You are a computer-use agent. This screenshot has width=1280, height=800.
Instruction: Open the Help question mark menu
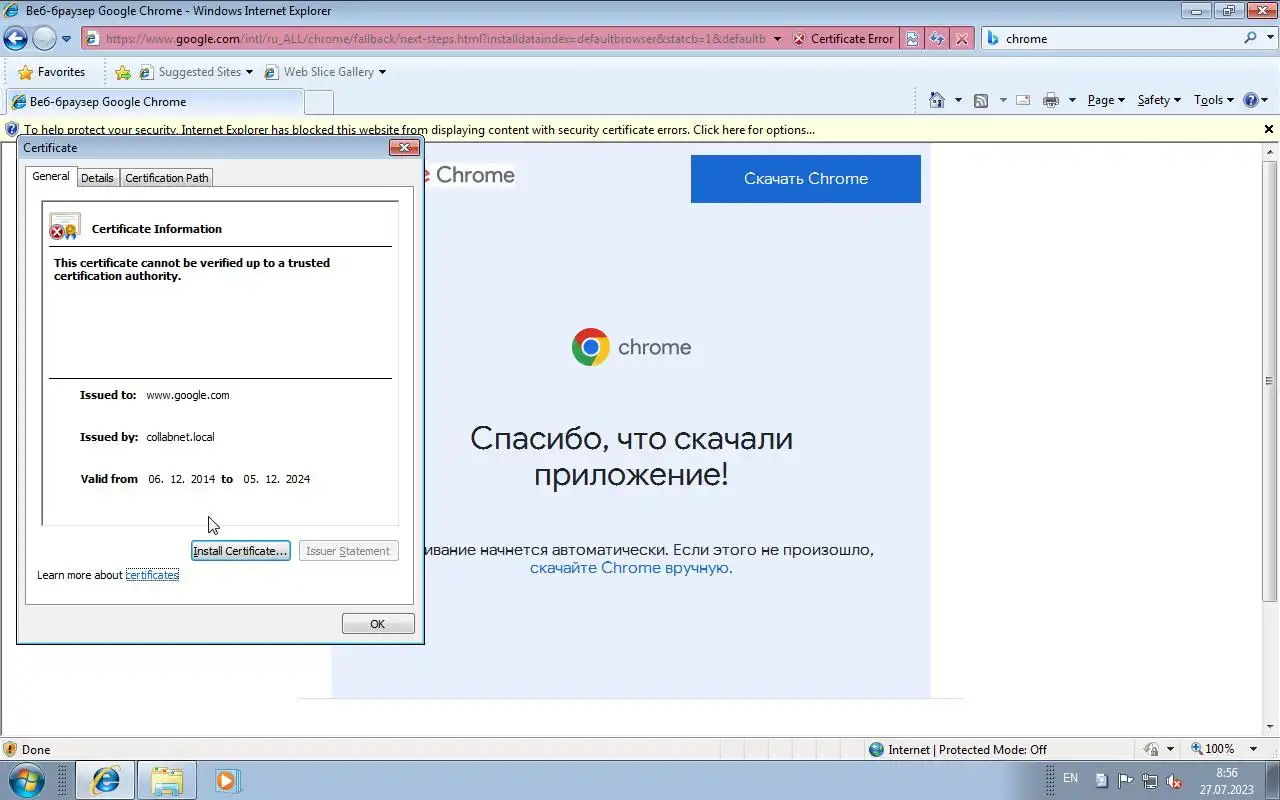coord(1255,100)
